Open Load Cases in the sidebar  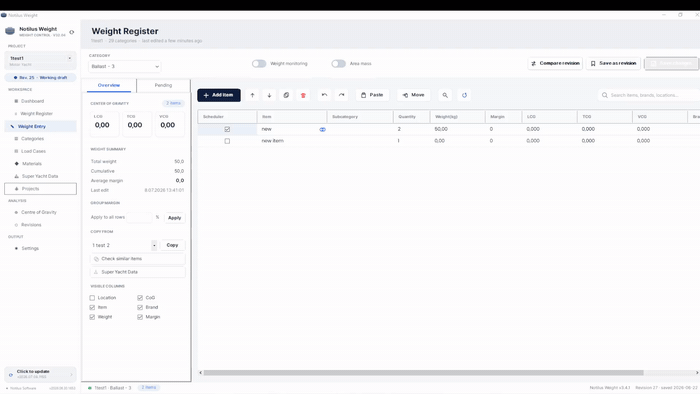coord(33,151)
